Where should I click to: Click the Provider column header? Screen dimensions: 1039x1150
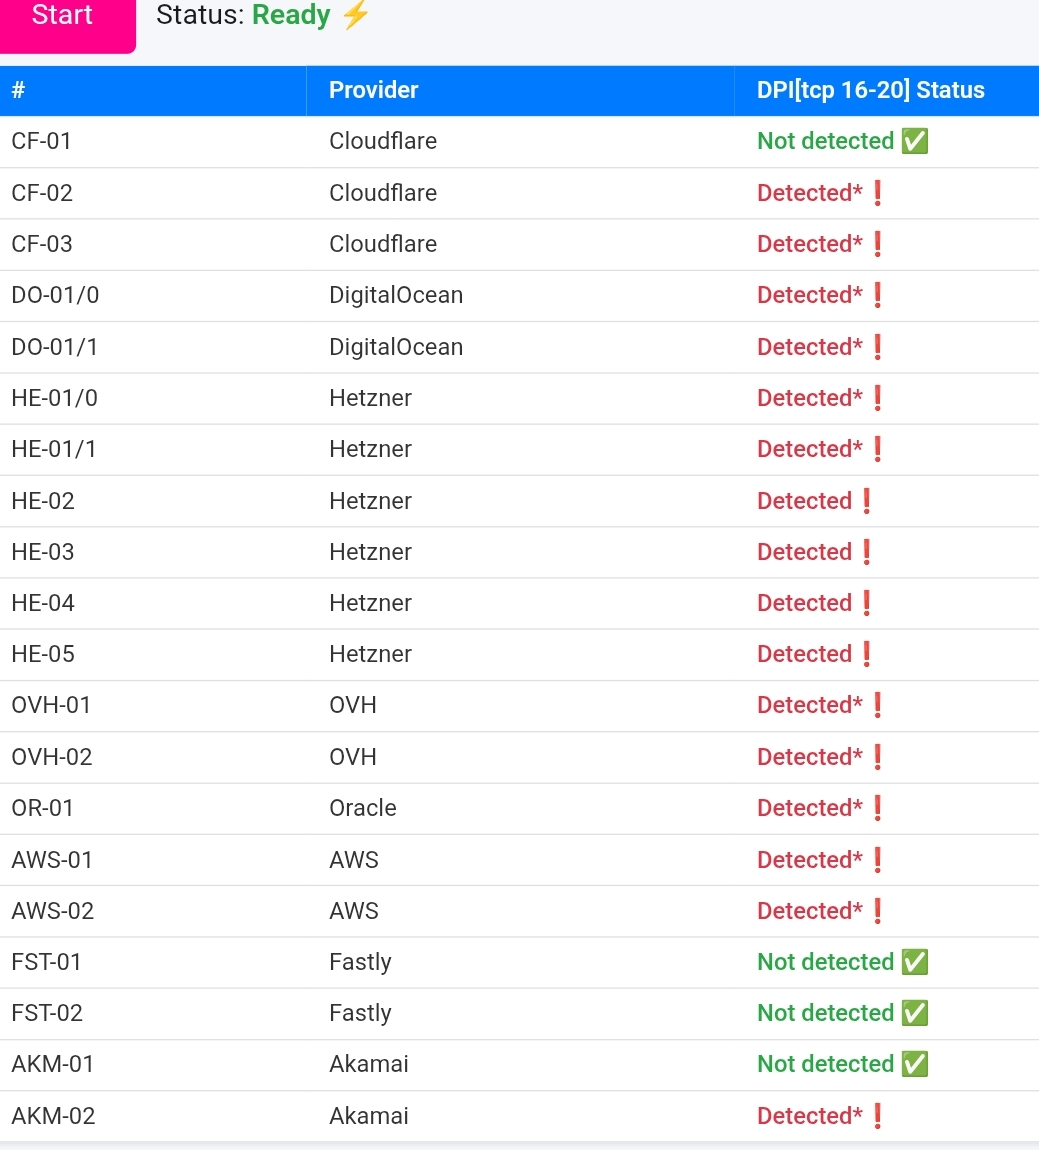[x=374, y=90]
